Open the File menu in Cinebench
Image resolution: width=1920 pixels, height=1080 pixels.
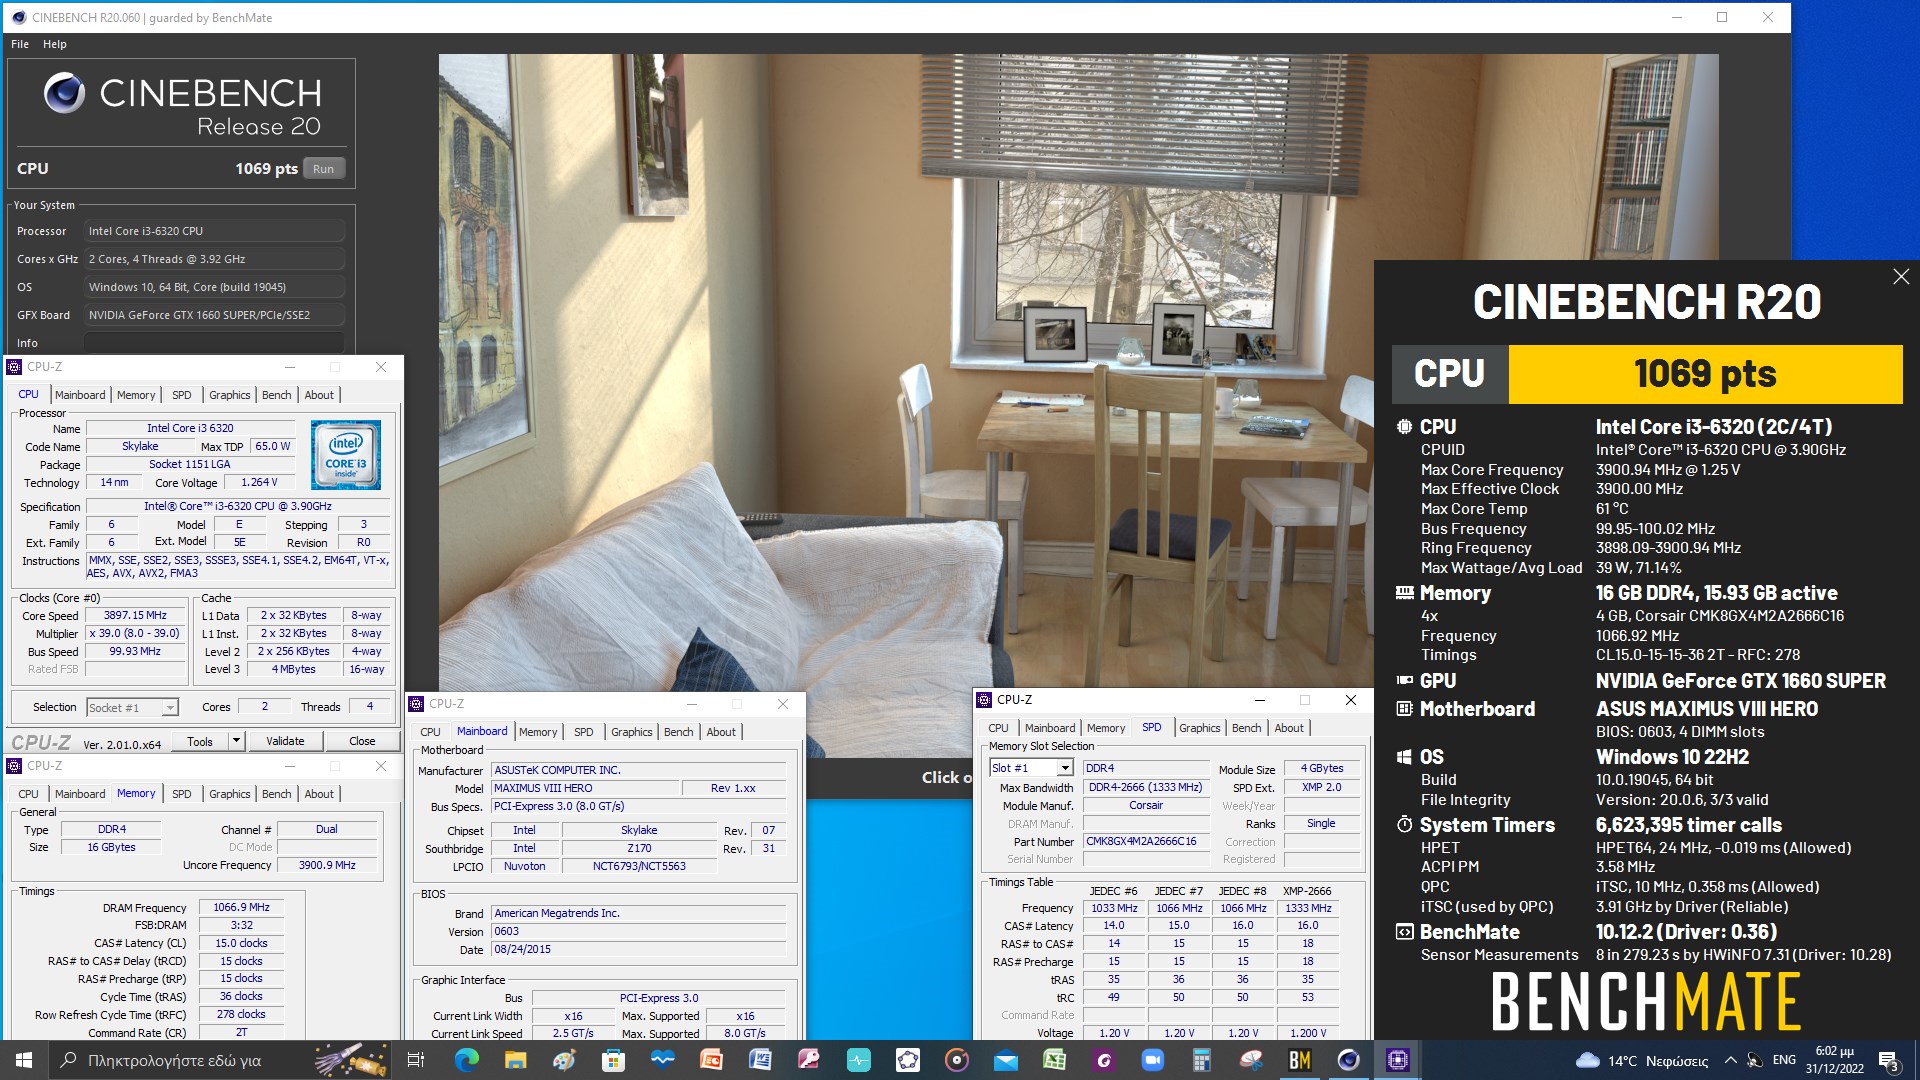click(x=20, y=44)
